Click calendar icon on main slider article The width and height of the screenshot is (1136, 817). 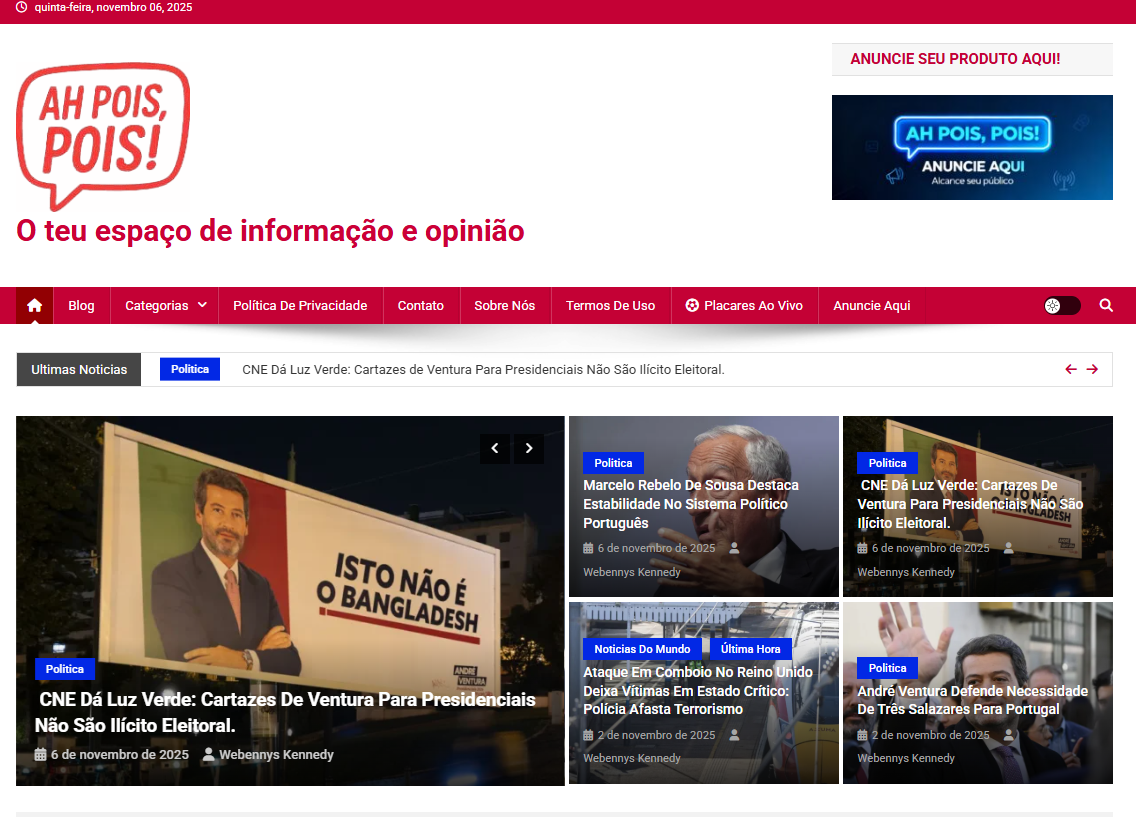(41, 755)
